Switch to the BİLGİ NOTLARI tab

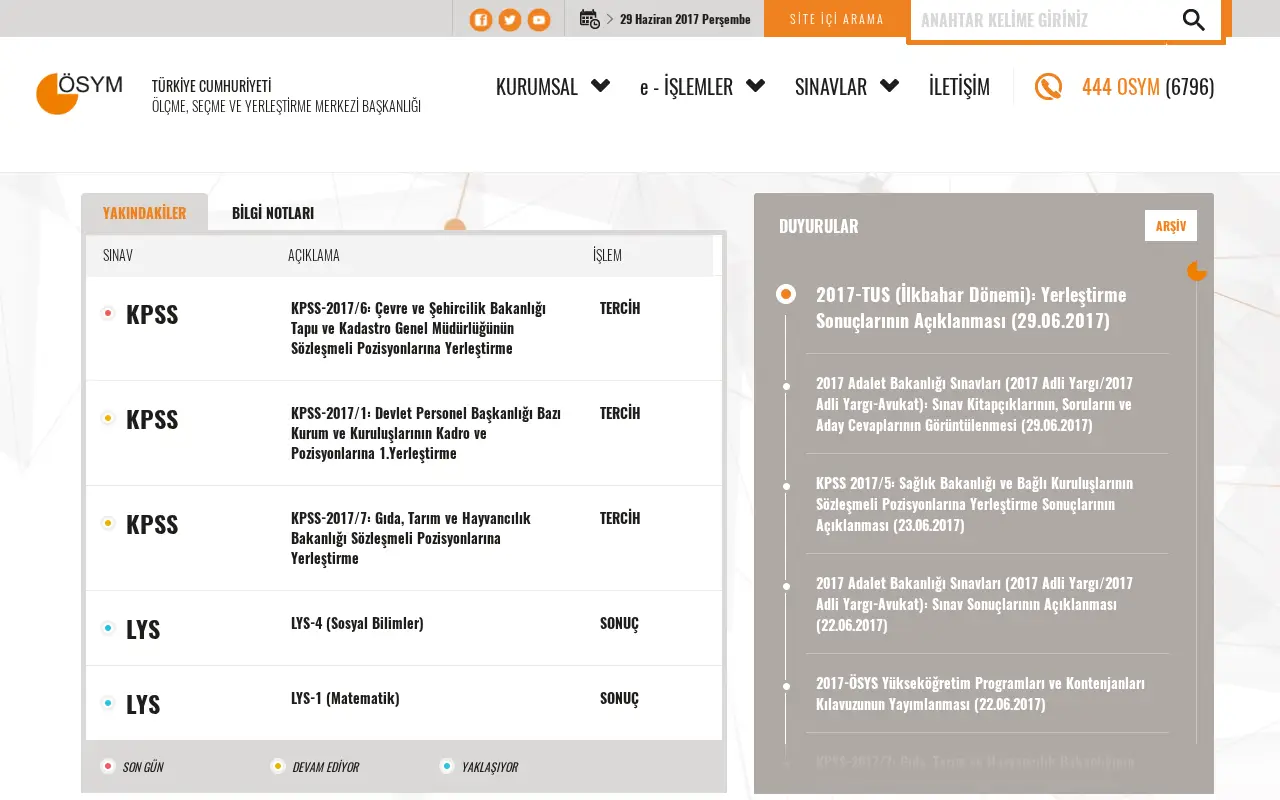click(273, 213)
